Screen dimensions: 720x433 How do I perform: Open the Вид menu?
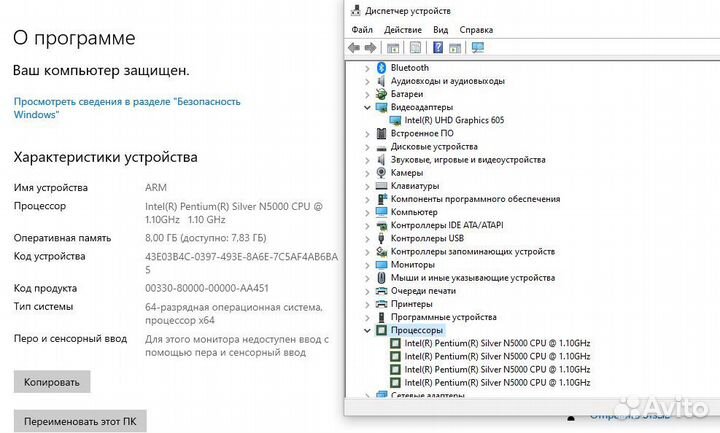(440, 30)
